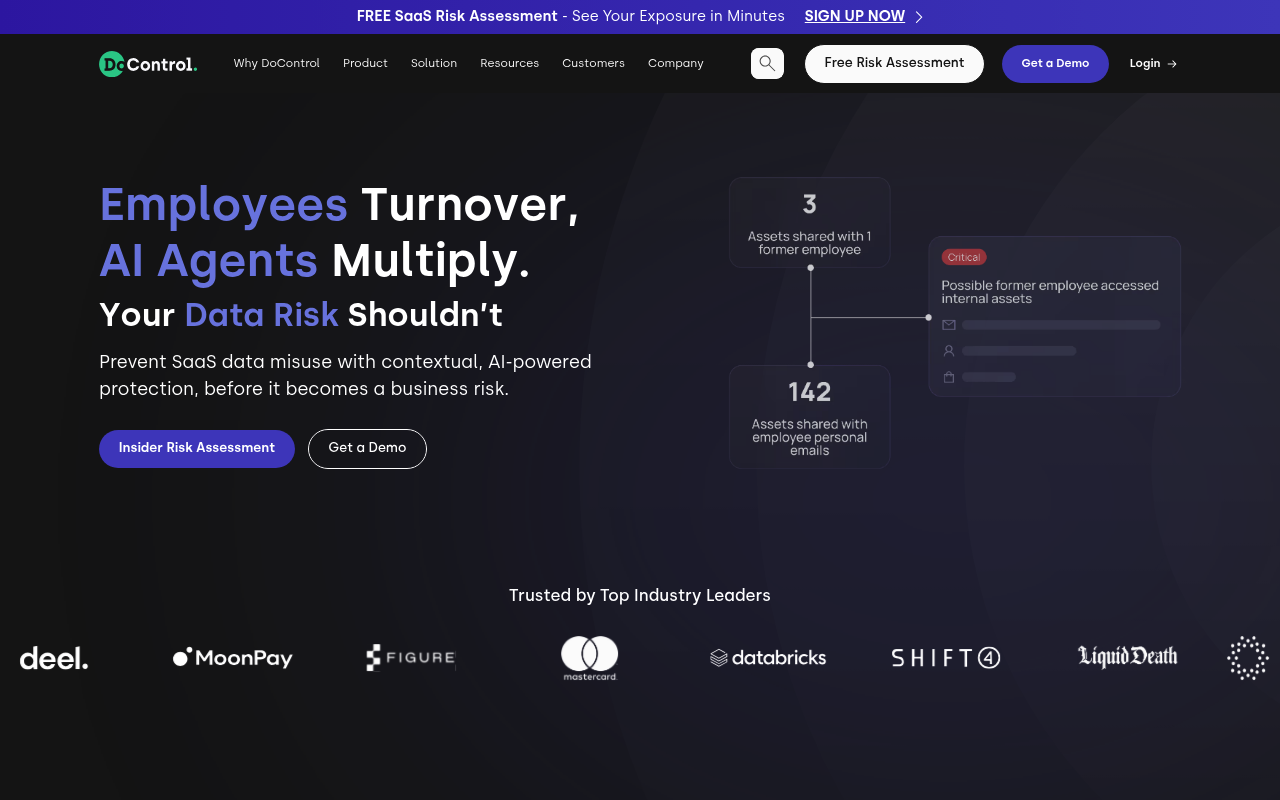1280x800 pixels.
Task: Click the Mastercard logo
Action: tap(589, 658)
